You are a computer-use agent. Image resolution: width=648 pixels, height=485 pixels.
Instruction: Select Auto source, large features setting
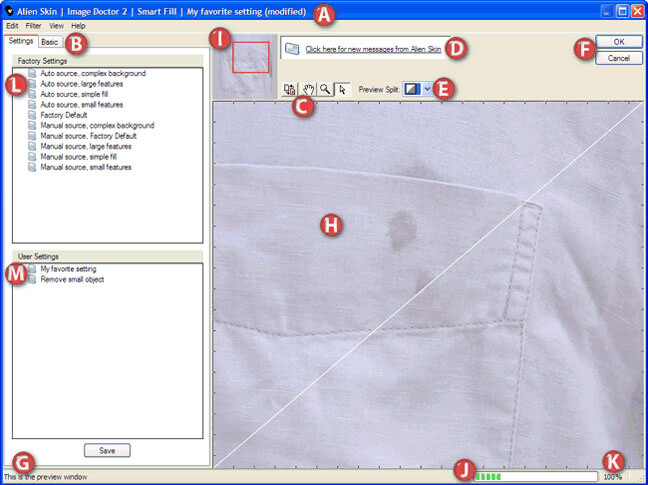[x=82, y=84]
